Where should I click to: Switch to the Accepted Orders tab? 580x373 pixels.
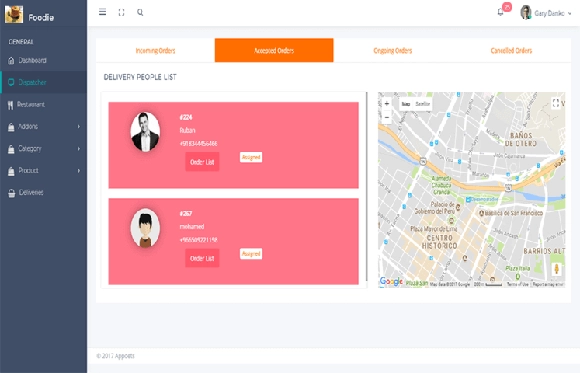[x=274, y=50]
